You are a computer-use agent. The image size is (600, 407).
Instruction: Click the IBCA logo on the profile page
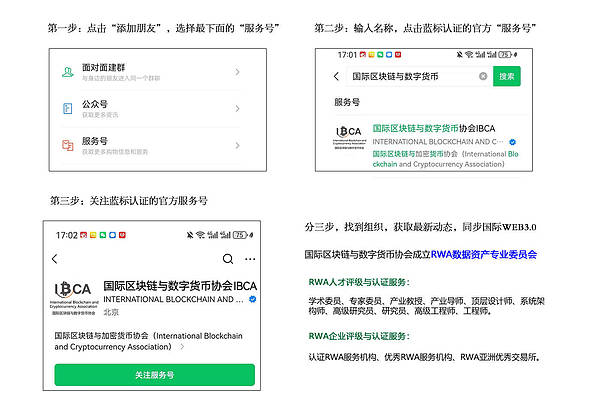click(75, 297)
